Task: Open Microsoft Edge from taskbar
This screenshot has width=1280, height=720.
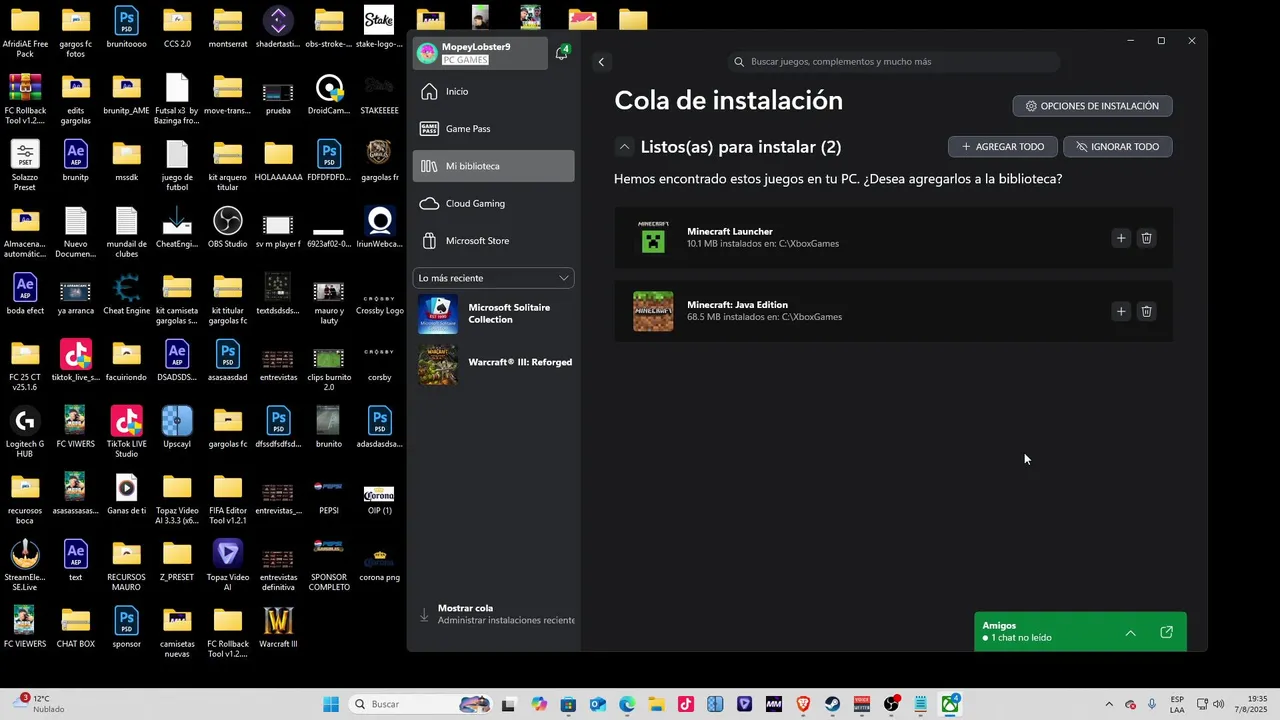Action: click(x=627, y=704)
